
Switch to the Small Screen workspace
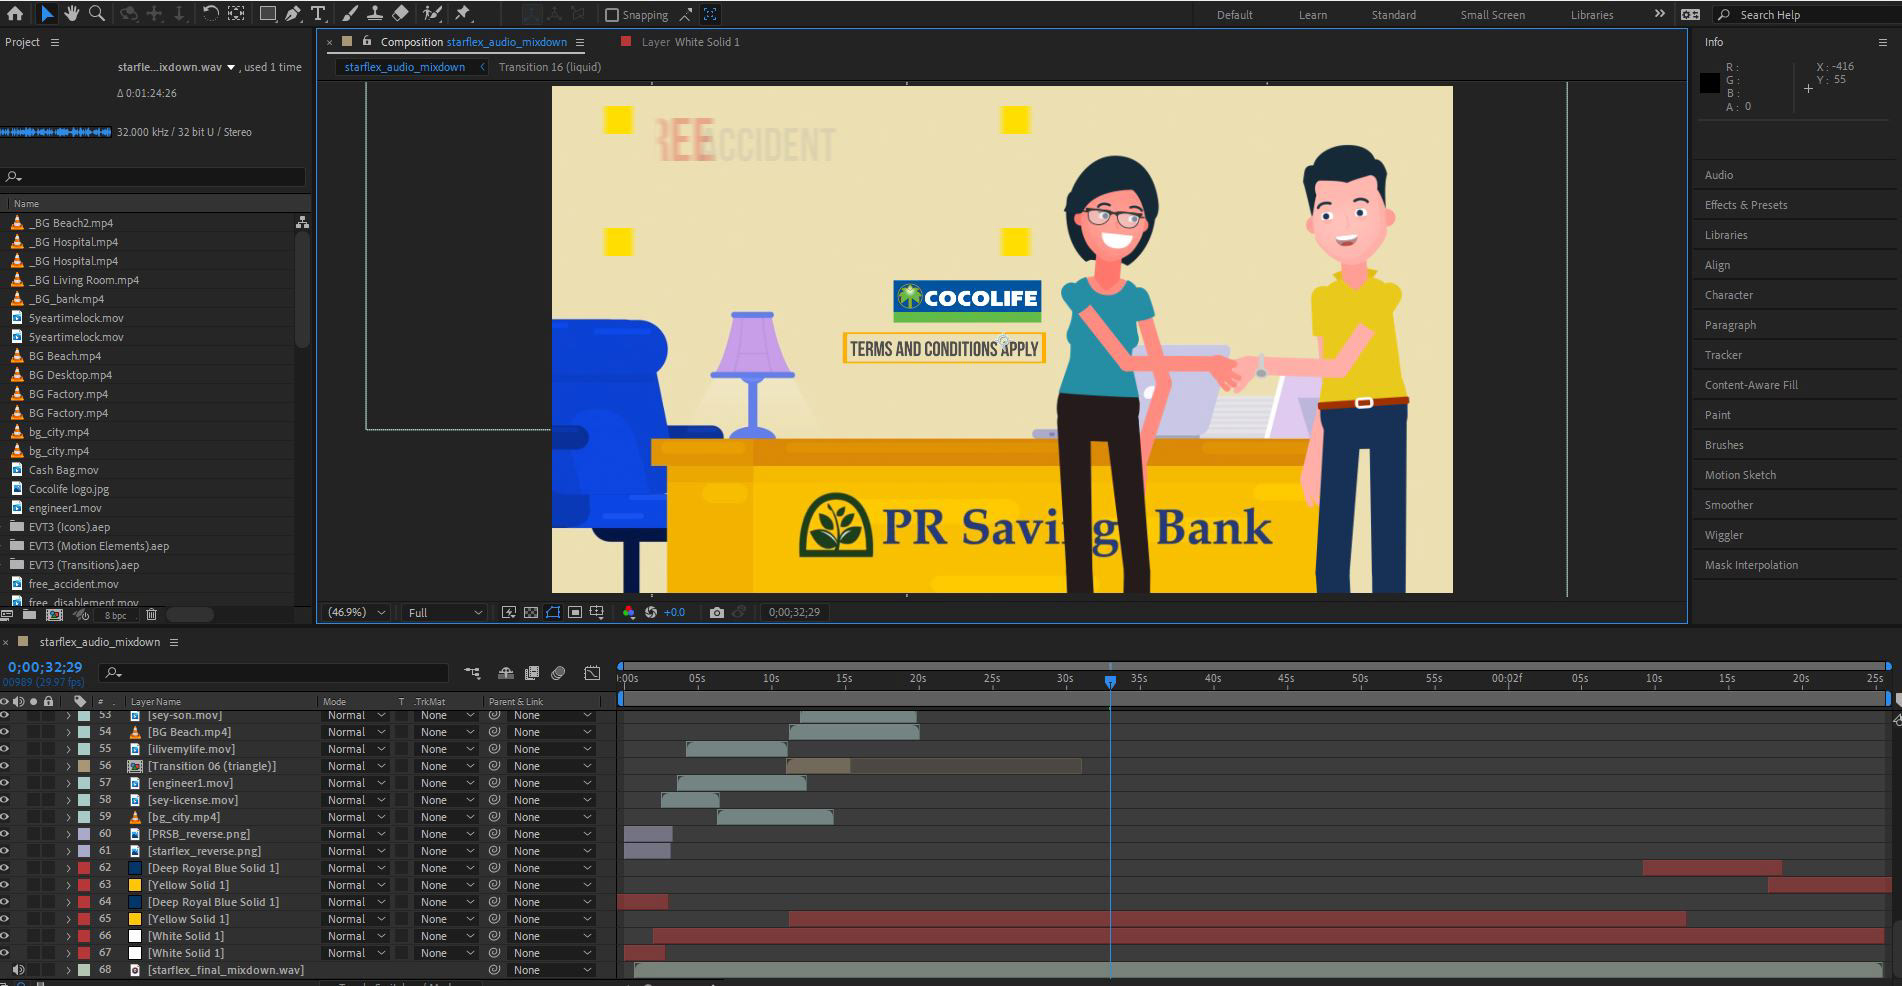(x=1492, y=15)
